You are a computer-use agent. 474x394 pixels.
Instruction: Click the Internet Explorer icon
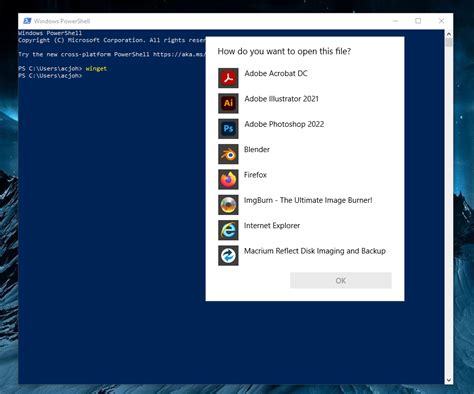(228, 230)
